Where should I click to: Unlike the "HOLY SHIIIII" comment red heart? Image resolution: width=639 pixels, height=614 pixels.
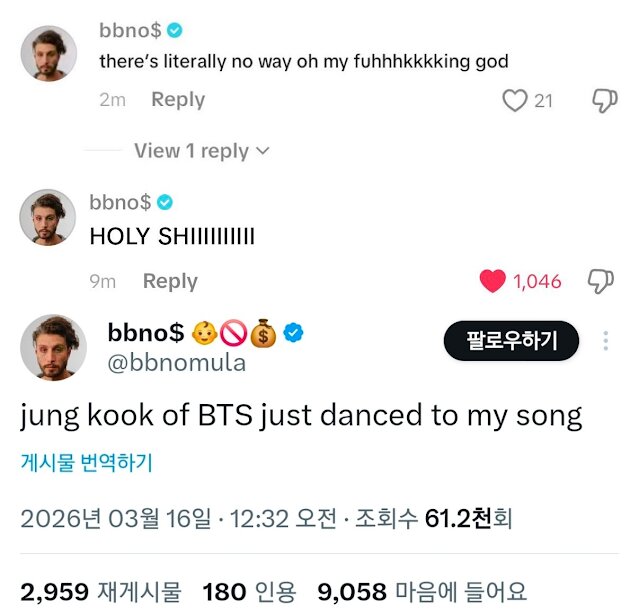click(x=493, y=281)
